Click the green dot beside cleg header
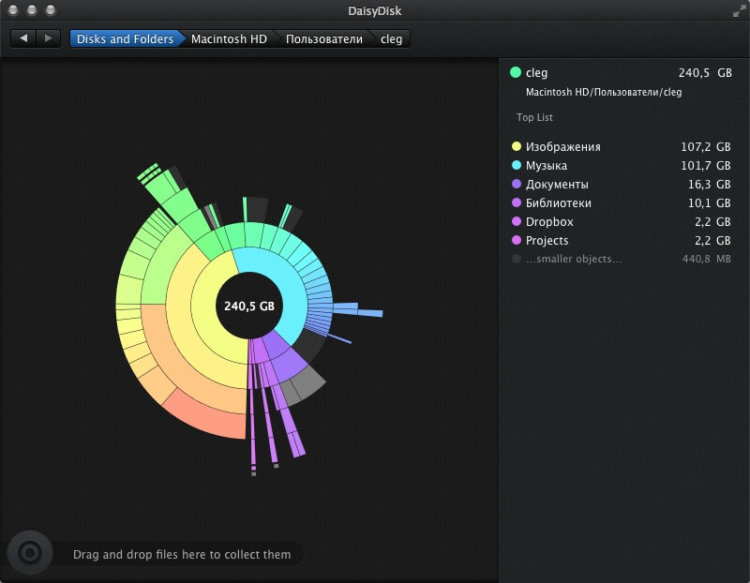 [515, 72]
